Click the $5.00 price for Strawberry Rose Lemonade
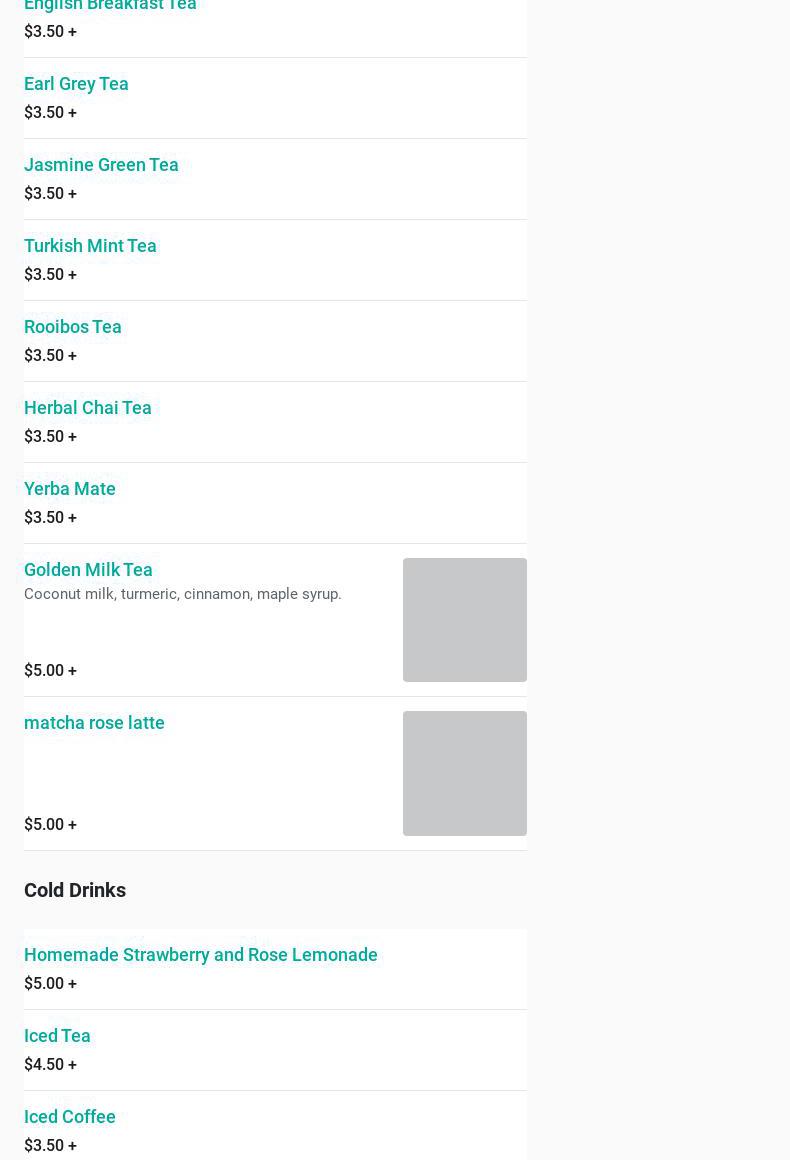The image size is (790, 1160). [50, 984]
